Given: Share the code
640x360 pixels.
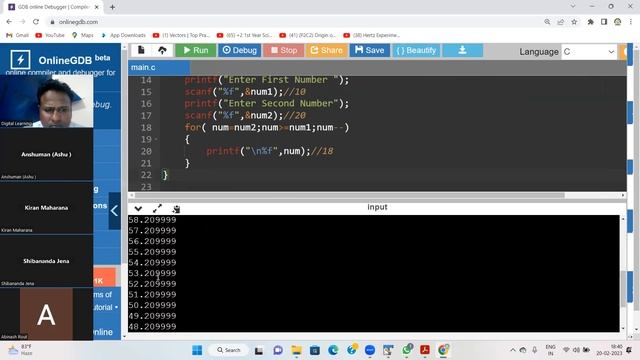Looking at the screenshot, I should tap(326, 50).
